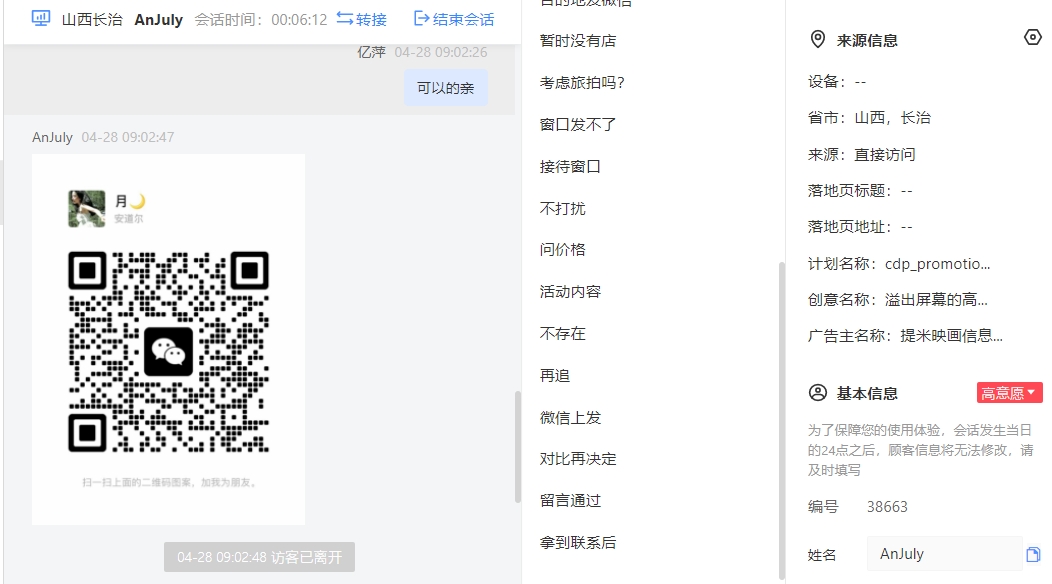Click the 可以的亲 message bubble
1052x584 pixels.
pyautogui.click(x=445, y=88)
